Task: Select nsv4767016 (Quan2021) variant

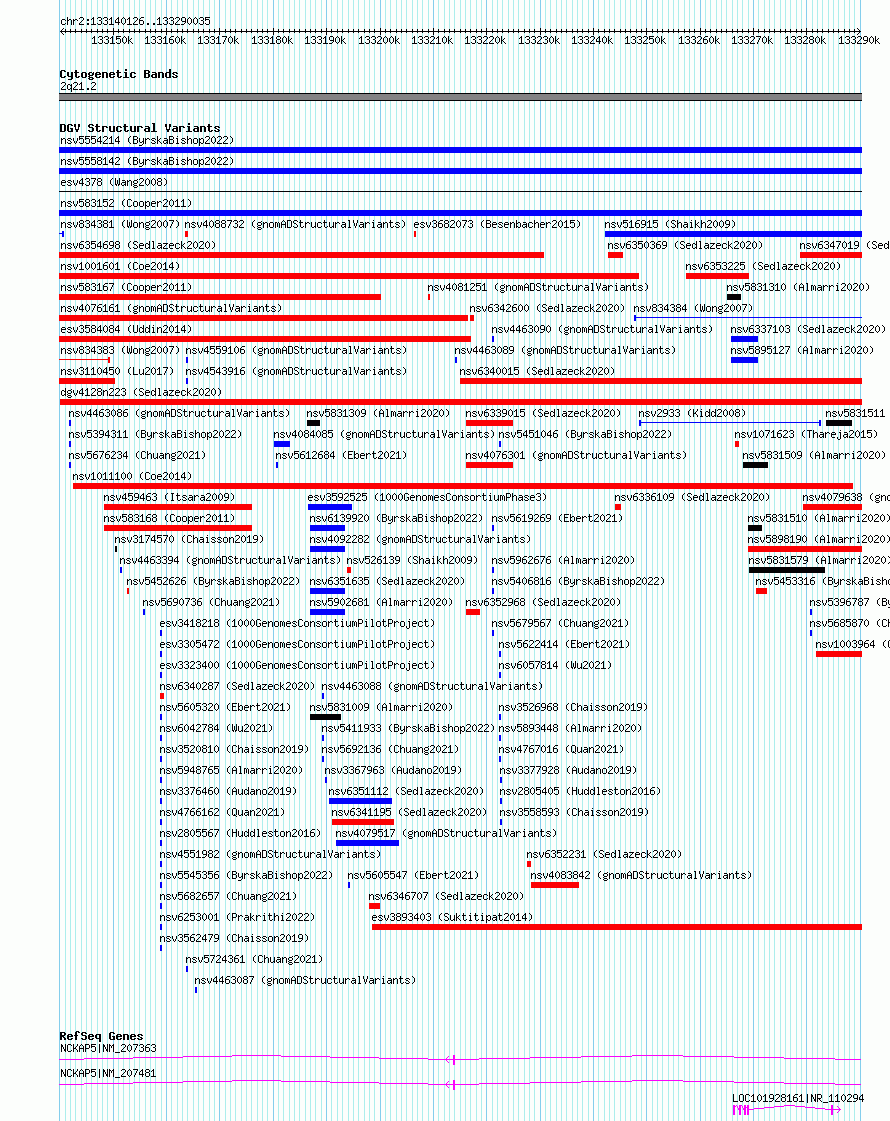Action: point(562,749)
